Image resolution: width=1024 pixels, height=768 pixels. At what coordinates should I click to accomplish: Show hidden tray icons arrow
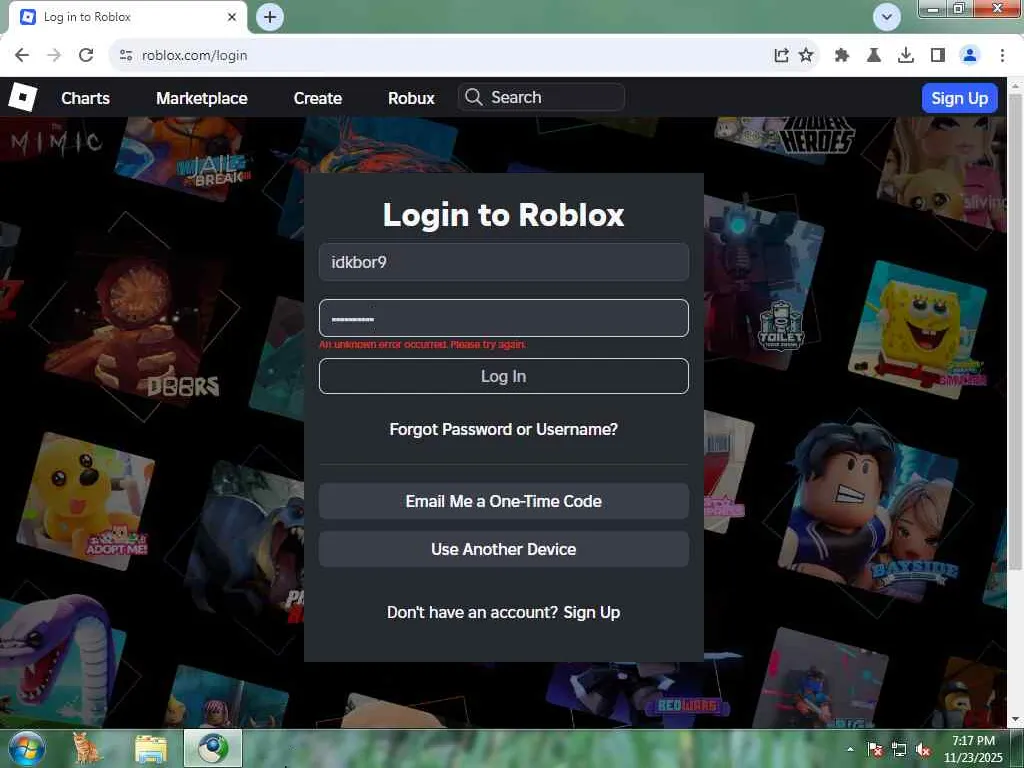850,750
